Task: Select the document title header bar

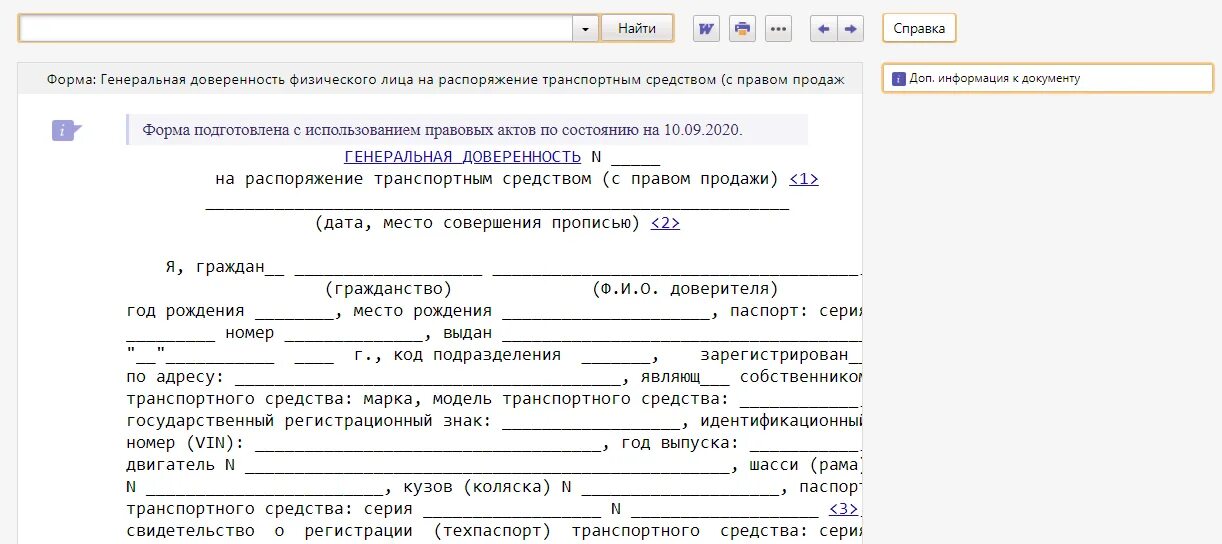Action: coord(440,79)
